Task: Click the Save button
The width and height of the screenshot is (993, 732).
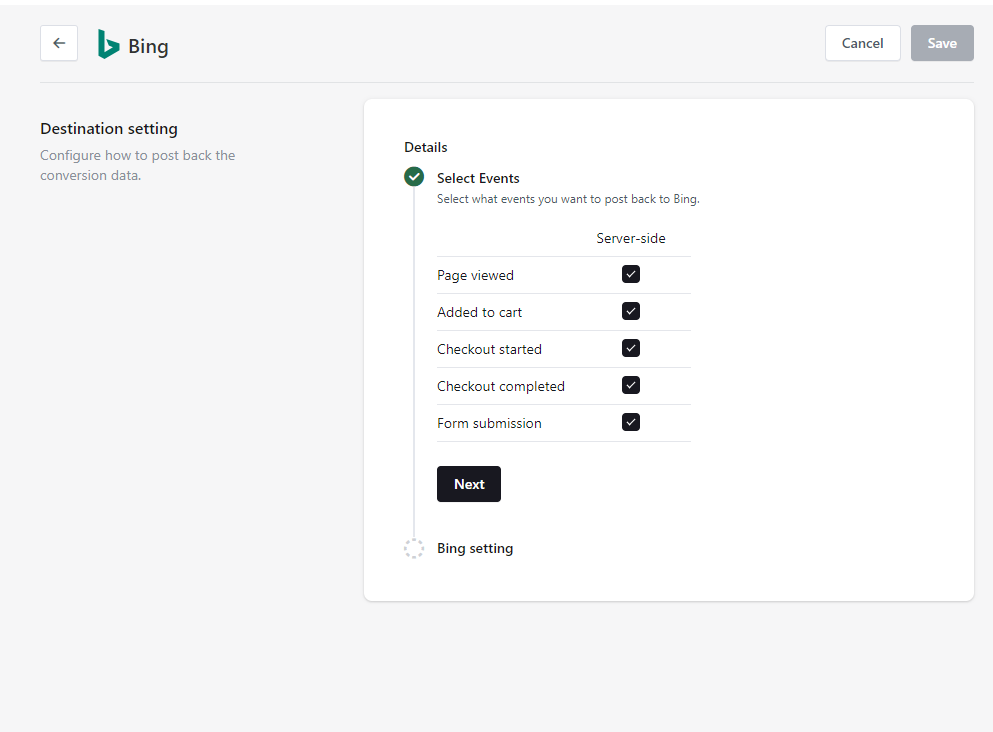Action: [x=941, y=43]
